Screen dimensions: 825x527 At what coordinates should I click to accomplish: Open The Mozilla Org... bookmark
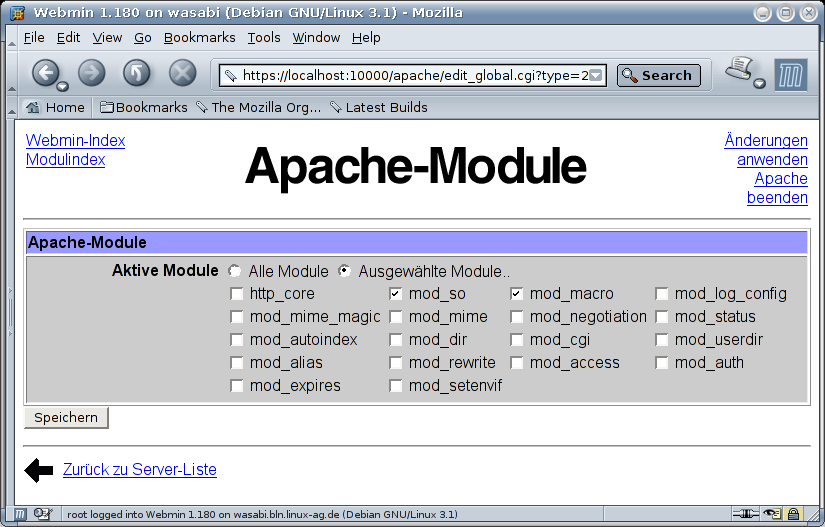258,107
